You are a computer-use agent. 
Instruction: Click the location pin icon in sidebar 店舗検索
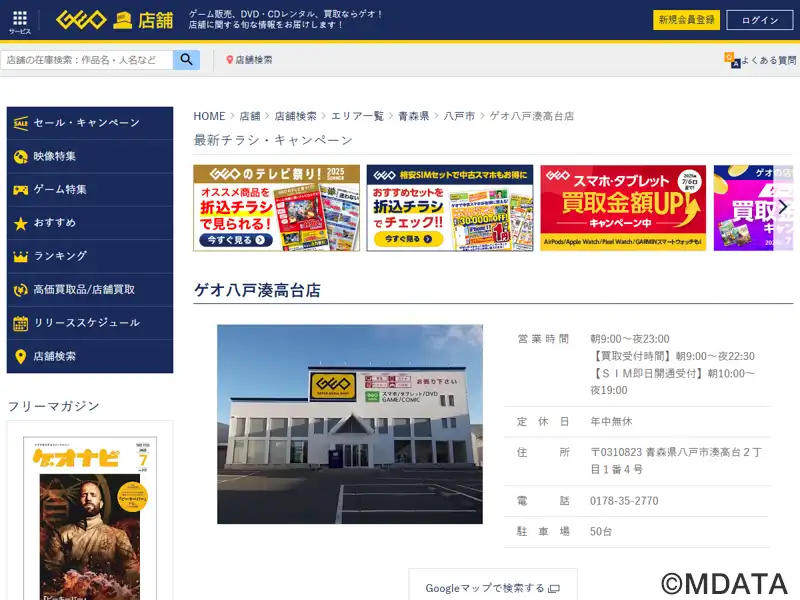[x=20, y=357]
